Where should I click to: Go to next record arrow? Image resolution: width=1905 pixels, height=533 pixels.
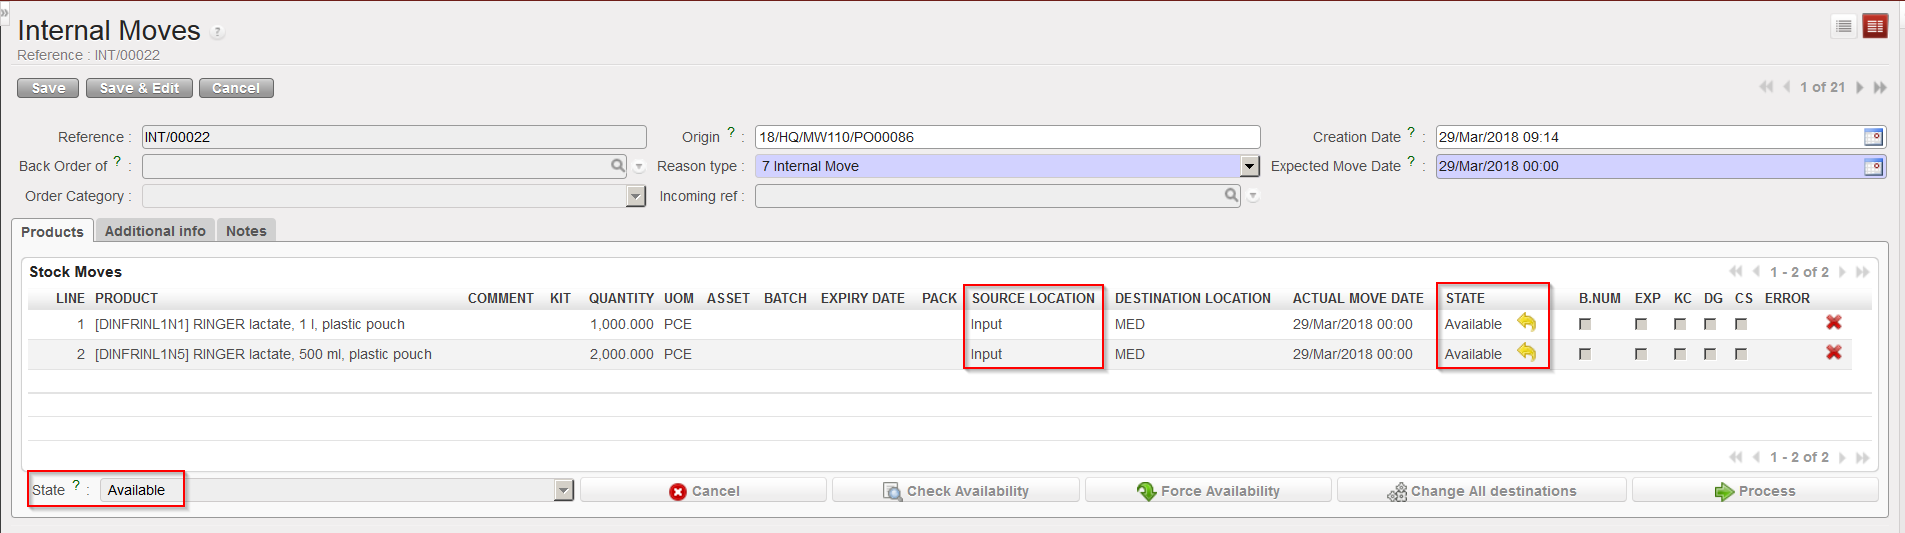pyautogui.click(x=1859, y=88)
